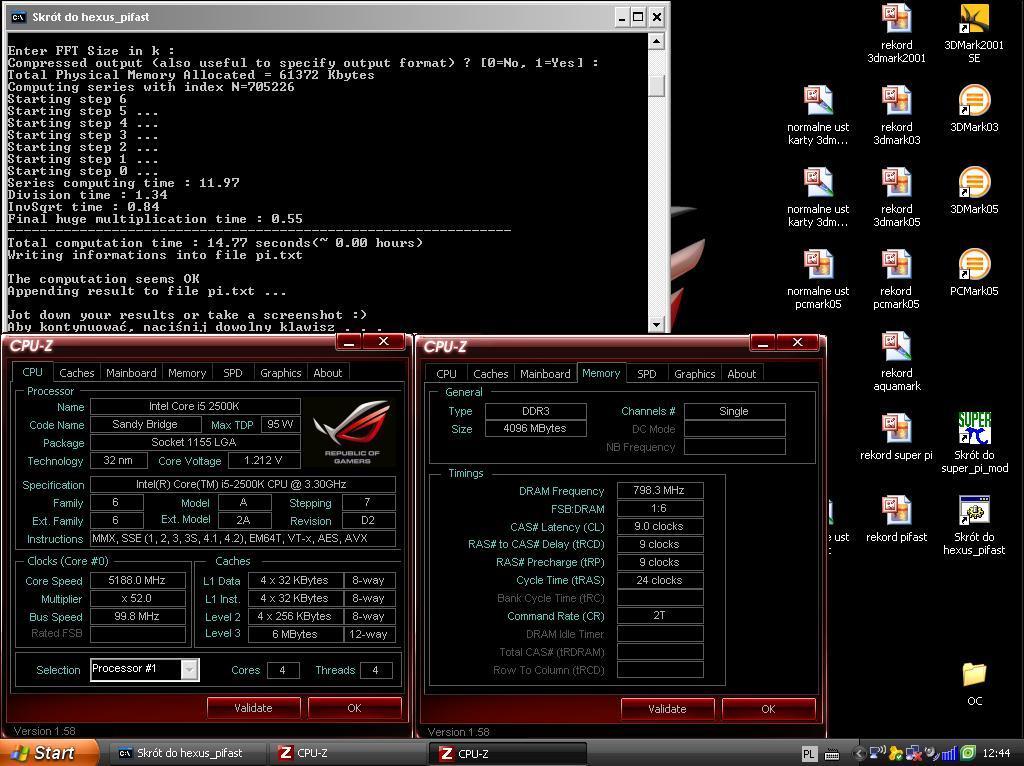
Task: Click OK in right CPU-Z memory window
Action: (x=768, y=709)
